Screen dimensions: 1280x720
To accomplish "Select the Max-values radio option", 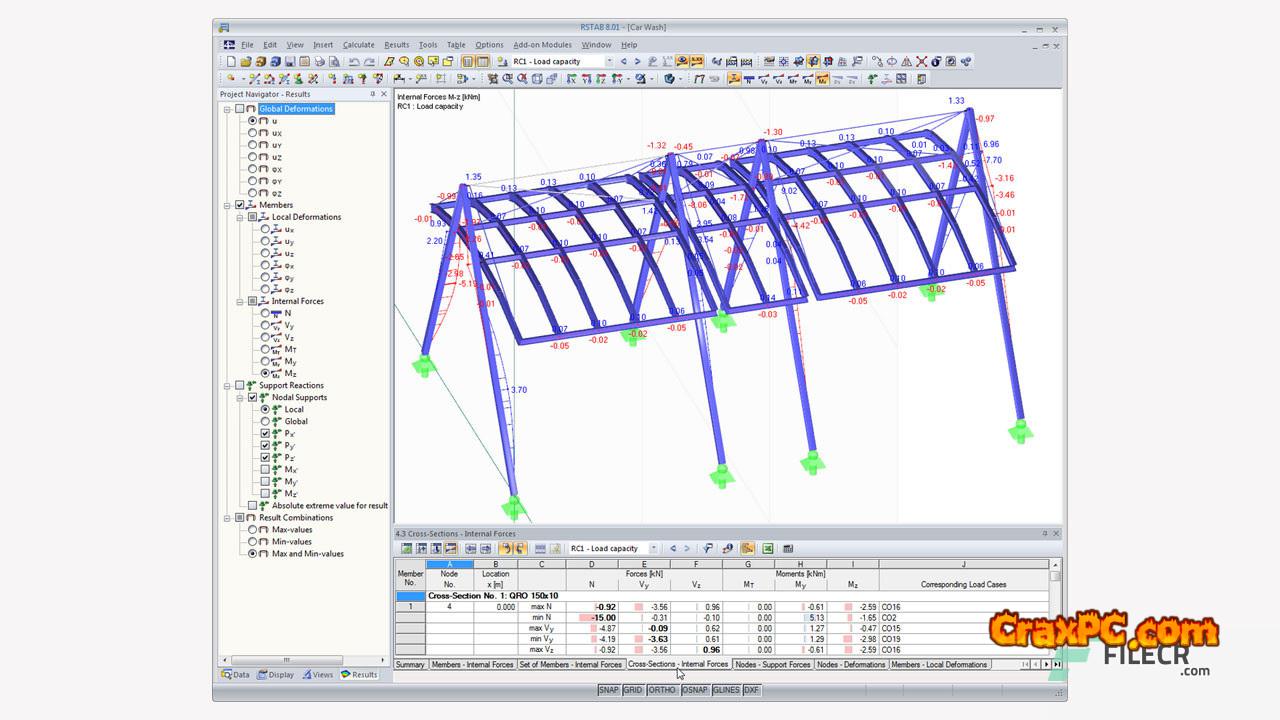I will [x=252, y=530].
